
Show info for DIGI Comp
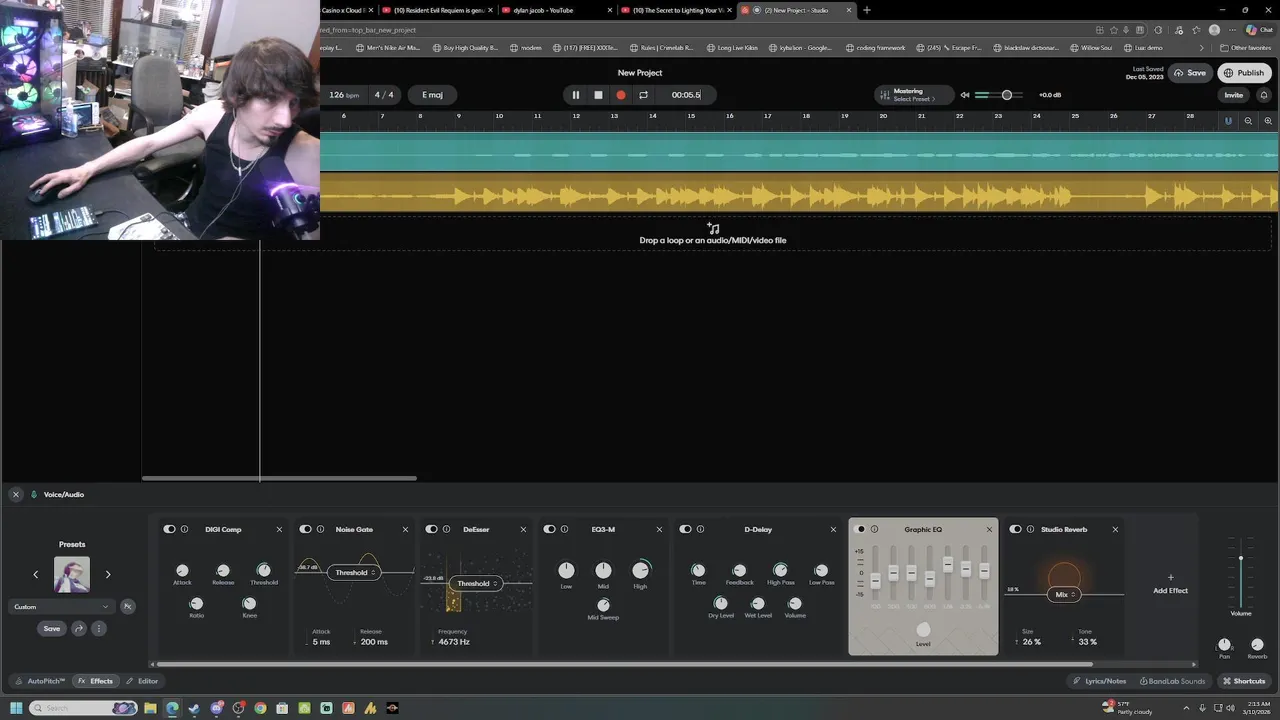pos(184,529)
